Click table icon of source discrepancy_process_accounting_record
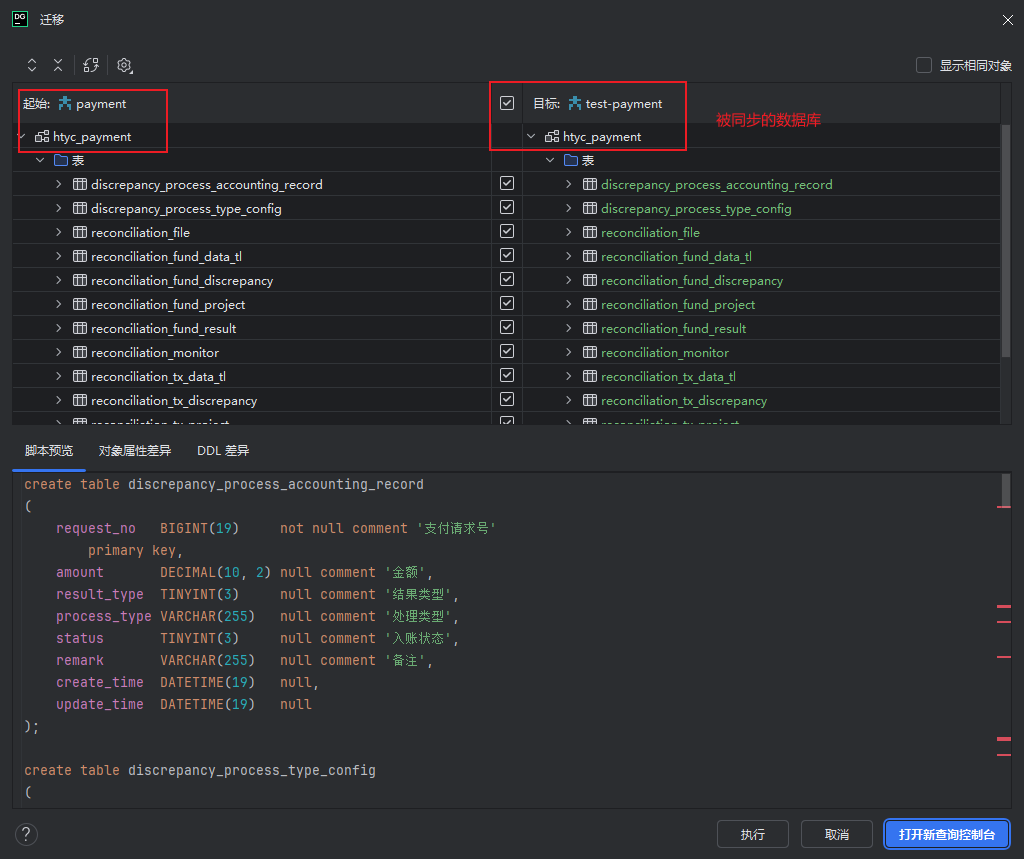Viewport: 1024px width, 859px height. 80,184
